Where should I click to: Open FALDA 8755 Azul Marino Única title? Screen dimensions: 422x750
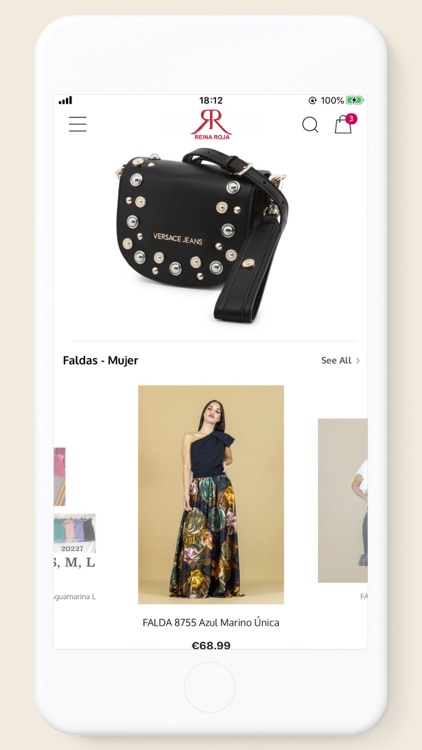pyautogui.click(x=211, y=623)
